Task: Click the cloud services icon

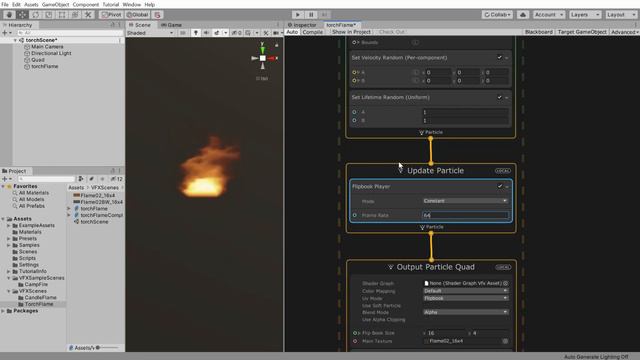Action: [522, 15]
